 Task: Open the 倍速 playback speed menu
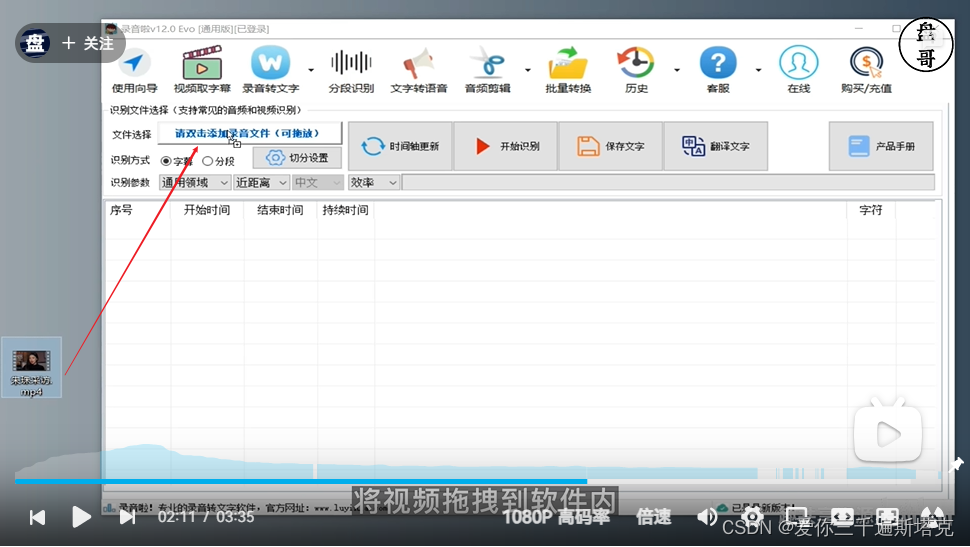tap(654, 517)
